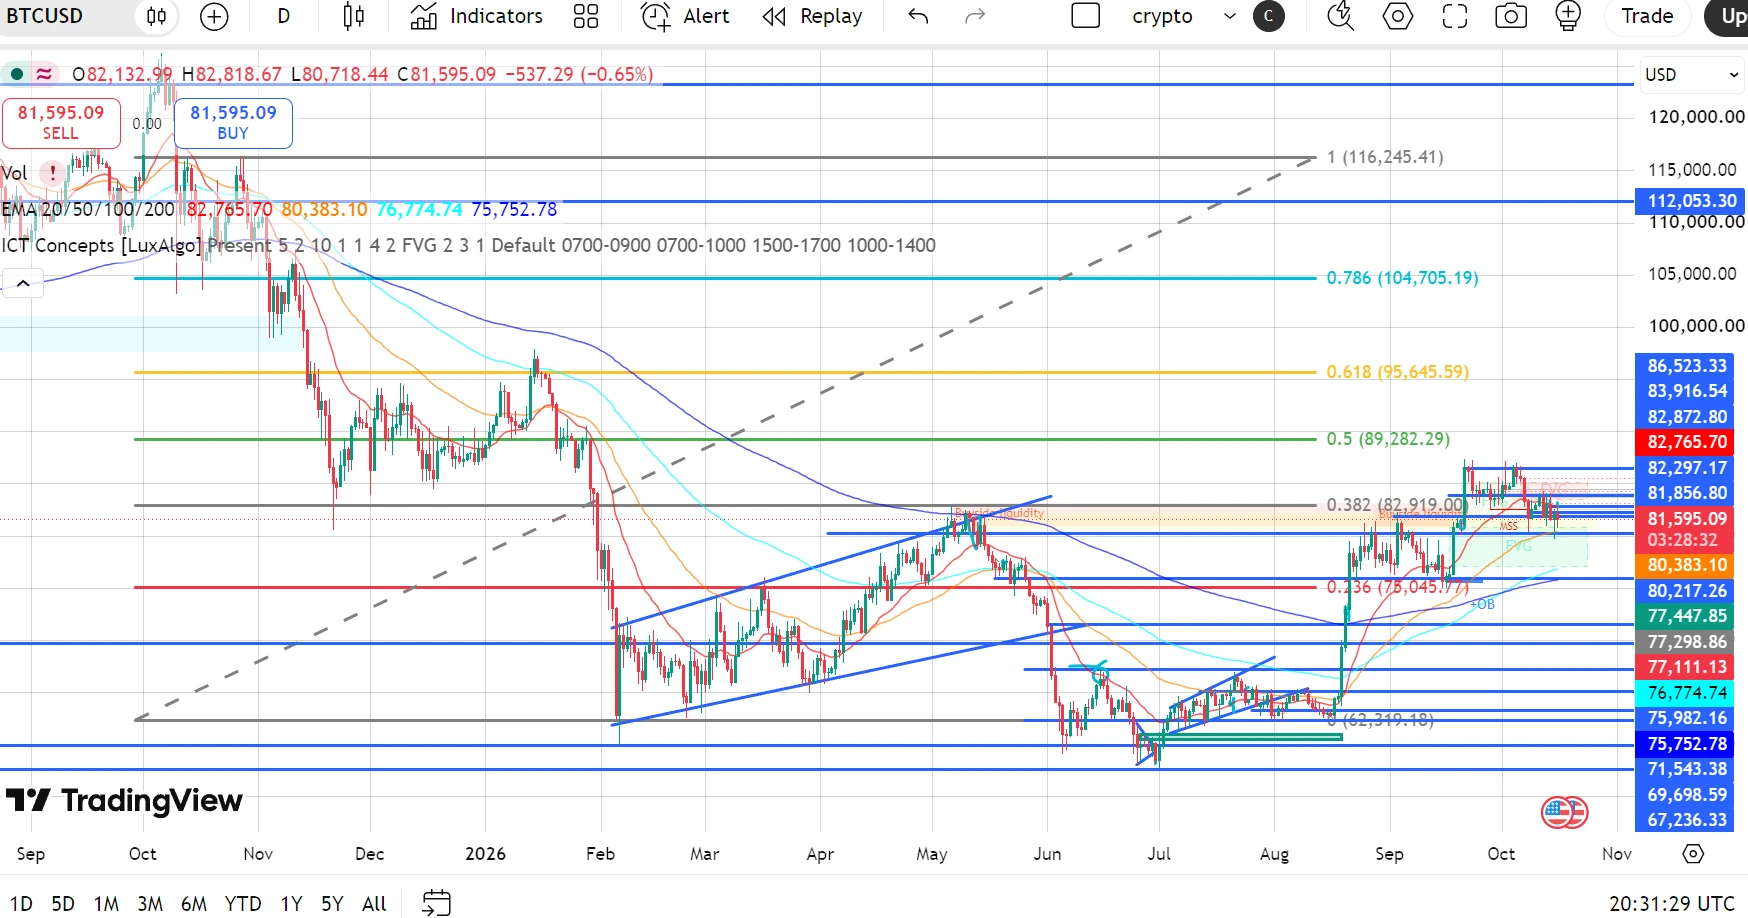This screenshot has height=918, width=1748.
Task: Open quick search magnifier icon
Action: tap(1340, 16)
